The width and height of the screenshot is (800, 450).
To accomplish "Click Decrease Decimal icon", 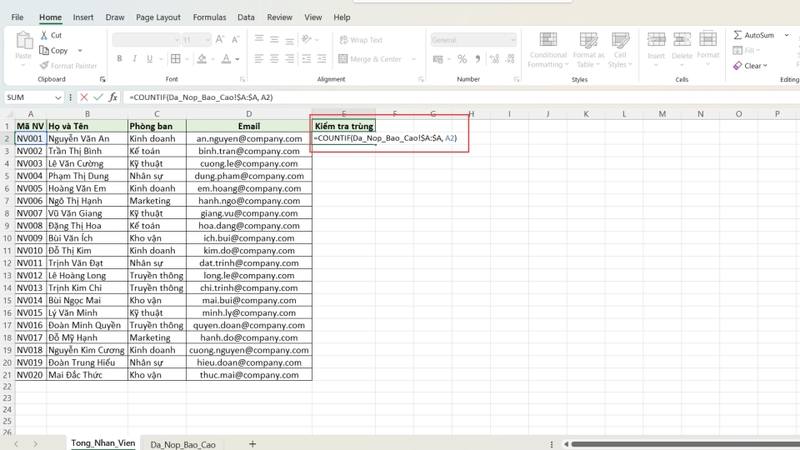I will coord(510,59).
